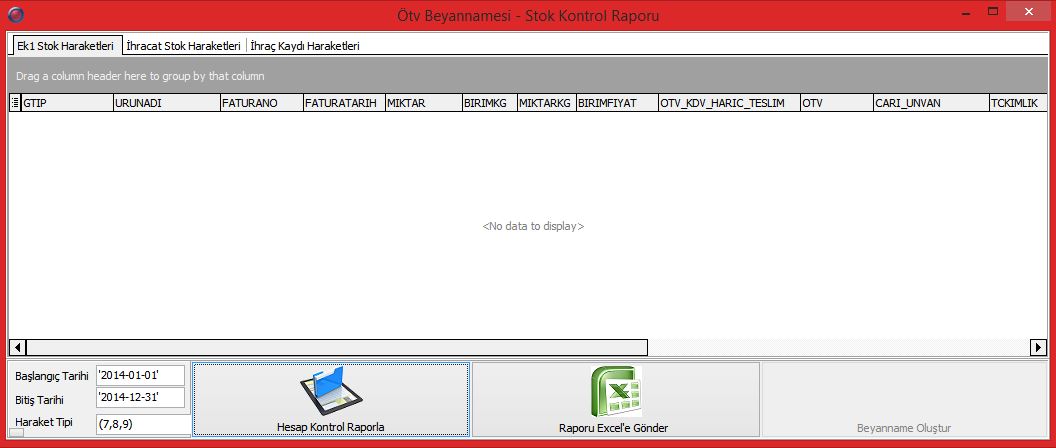Click the OTV_KDV_HARIC_TESLIM column header

[x=727, y=103]
